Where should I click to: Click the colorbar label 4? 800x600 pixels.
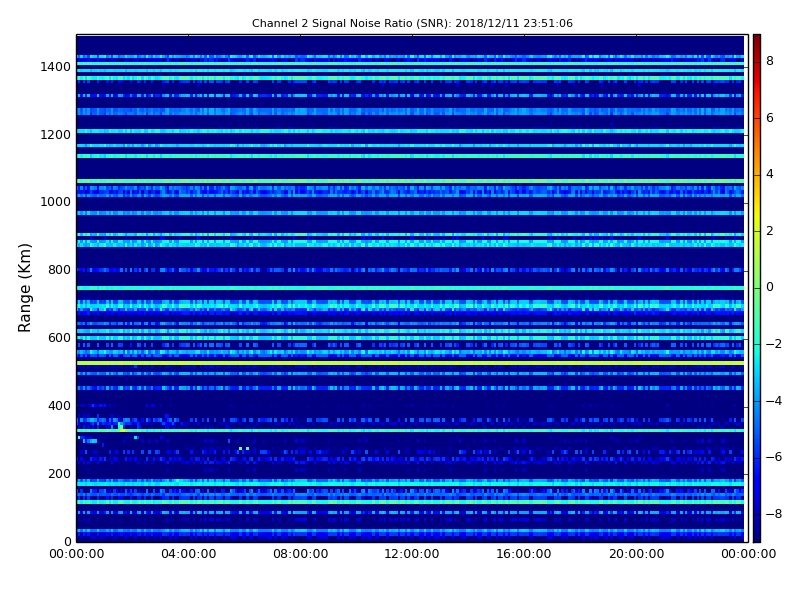coord(770,174)
